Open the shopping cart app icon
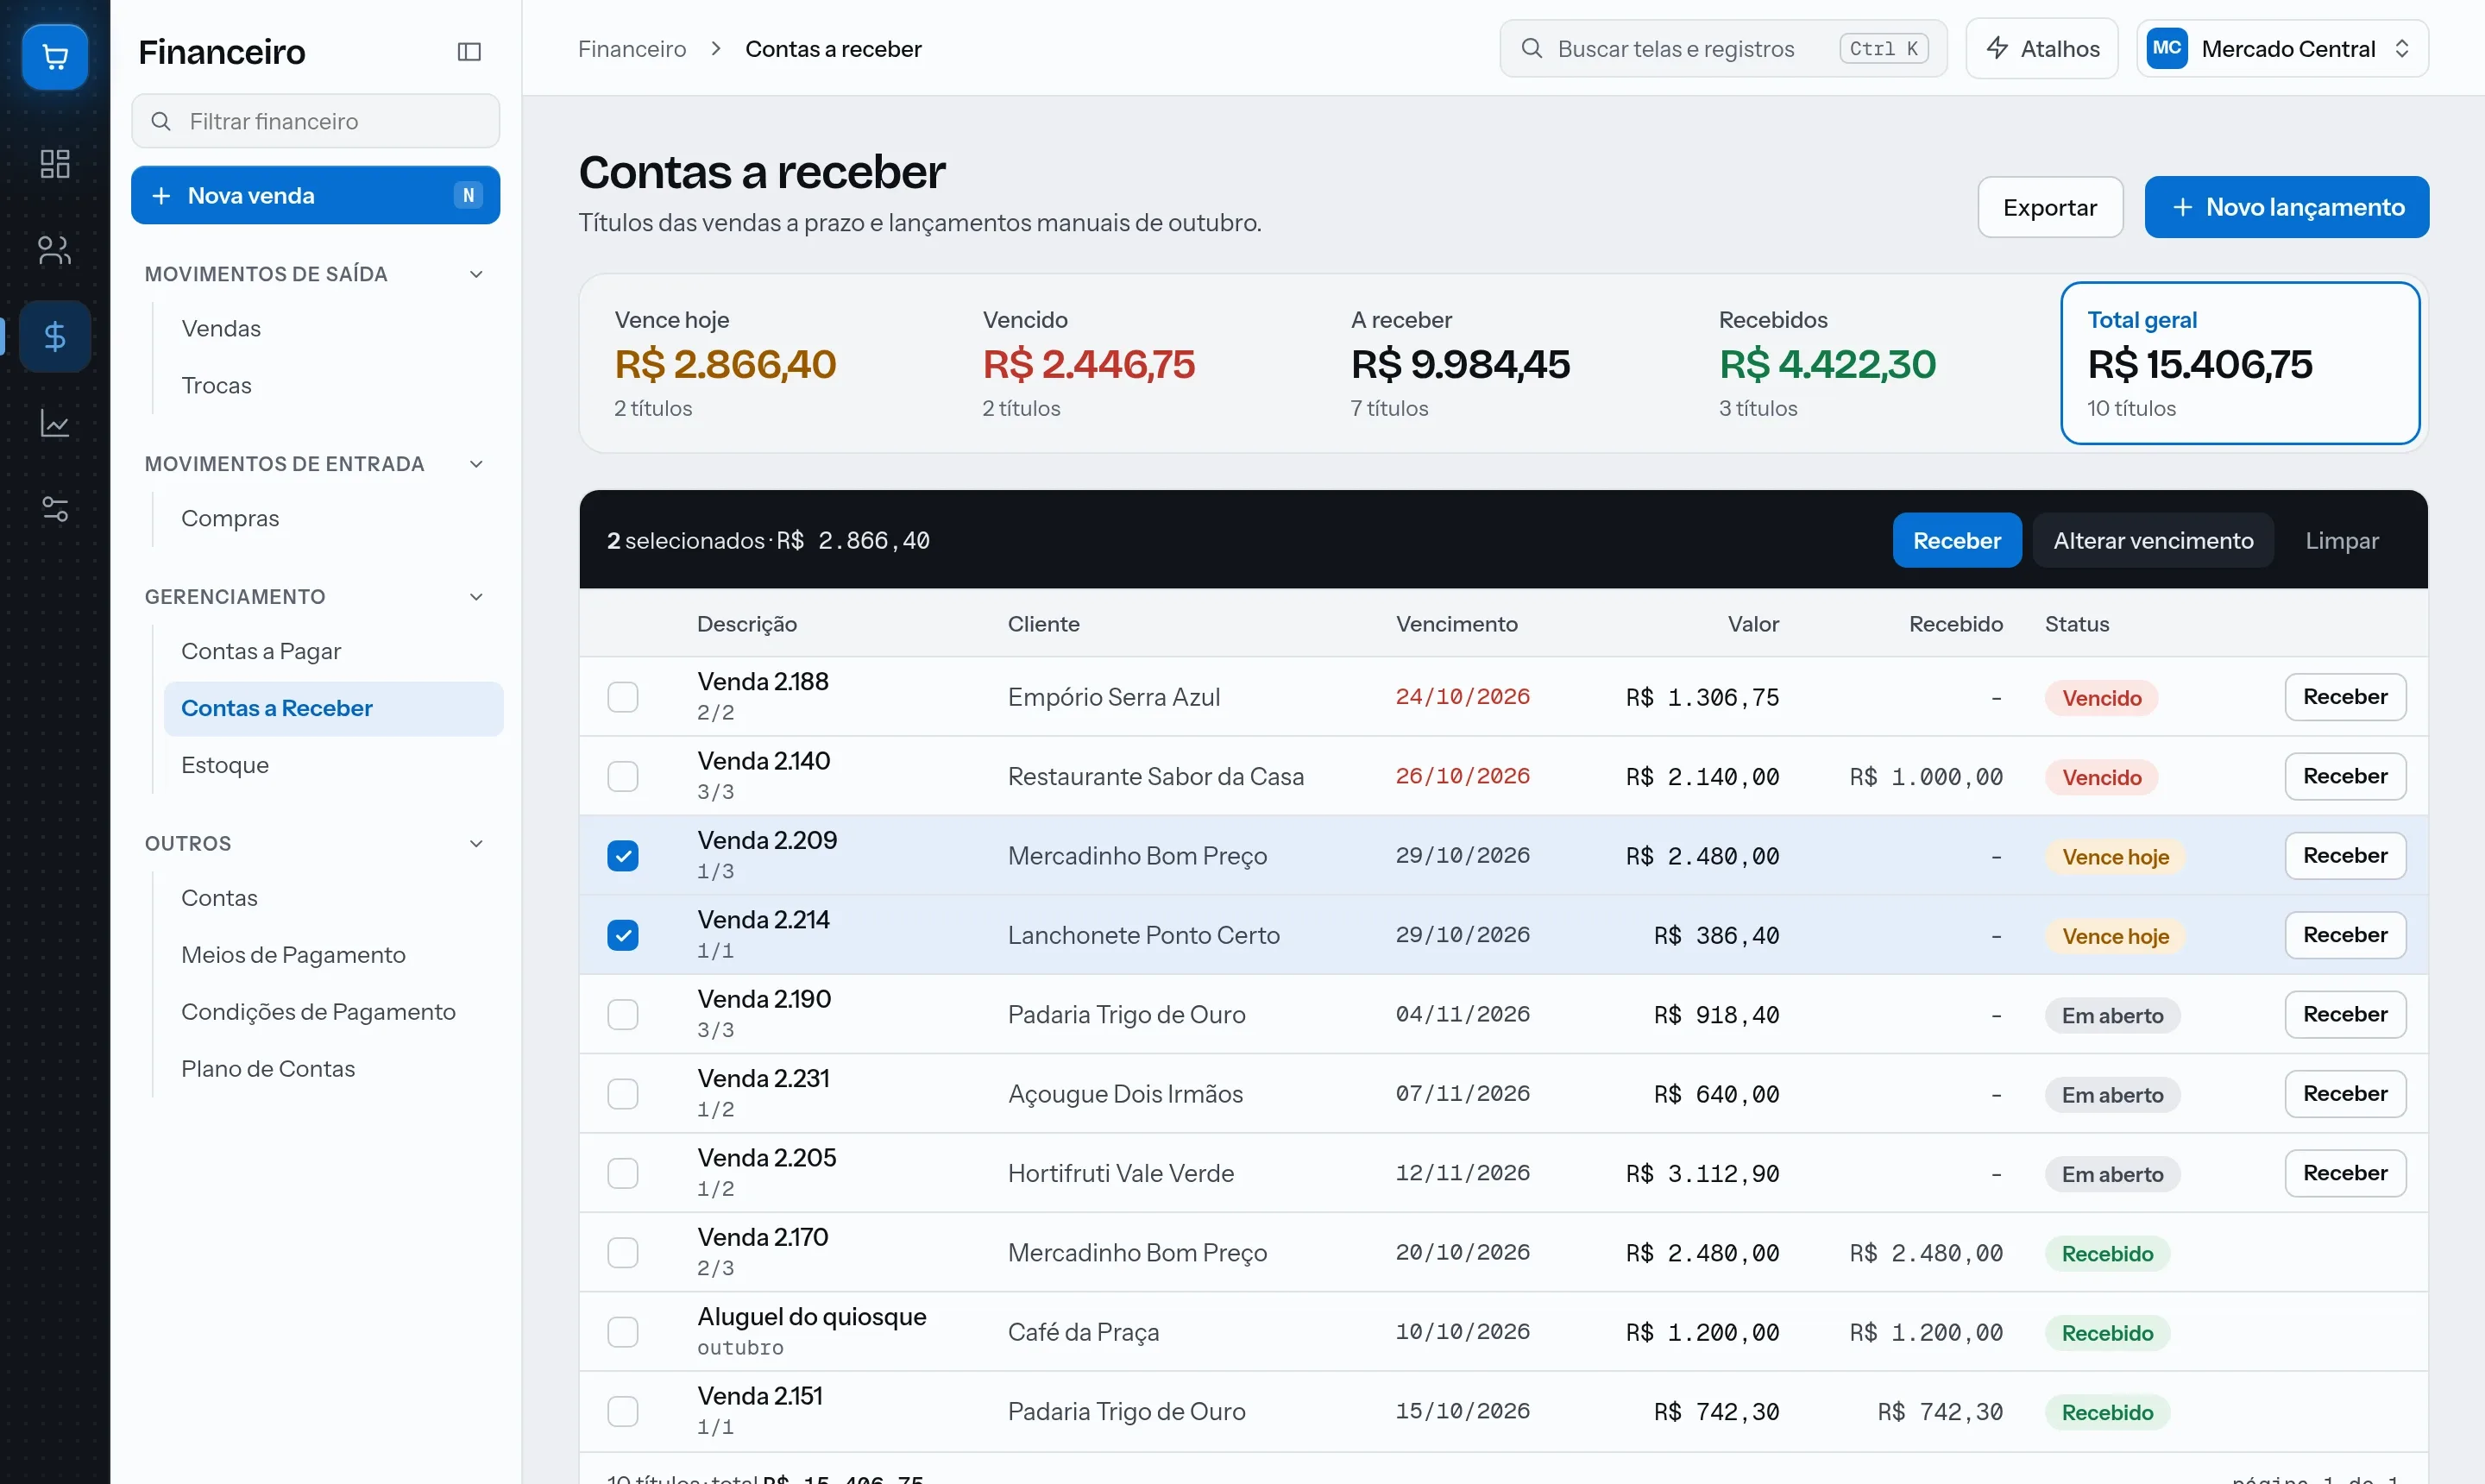 click(x=55, y=57)
